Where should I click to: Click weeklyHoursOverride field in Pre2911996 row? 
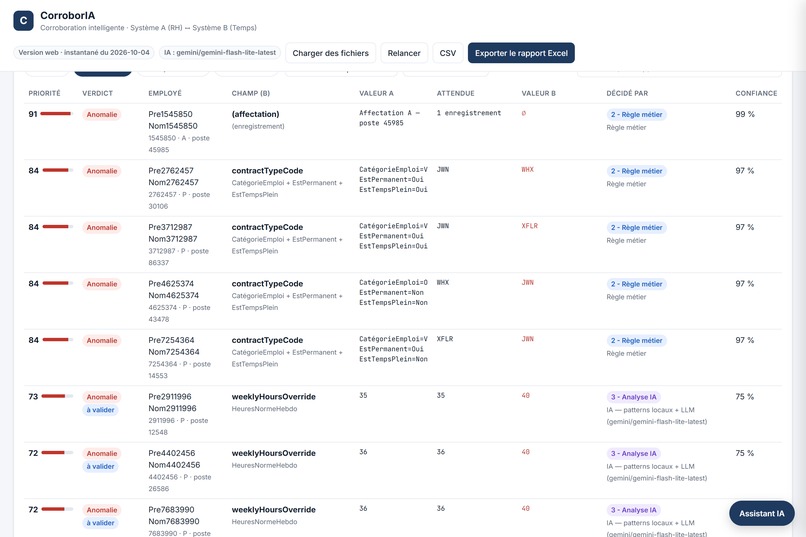[273, 397]
